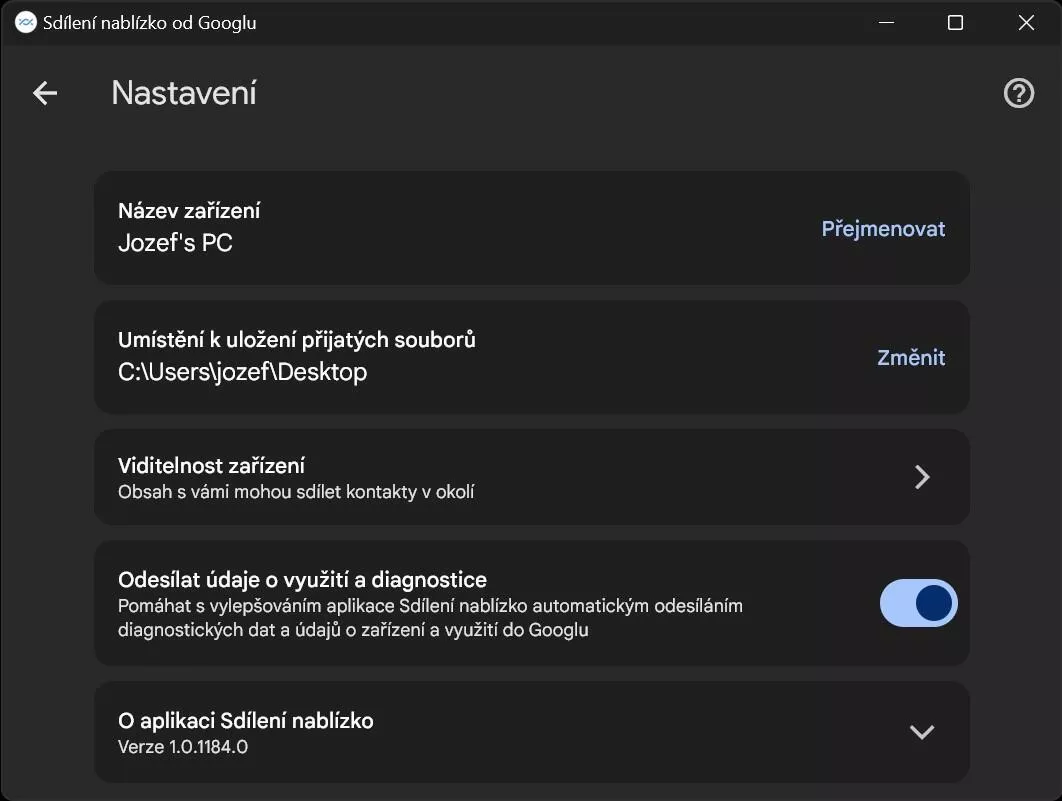The height and width of the screenshot is (801, 1062).
Task: Go back using the left arrow icon
Action: (x=45, y=93)
